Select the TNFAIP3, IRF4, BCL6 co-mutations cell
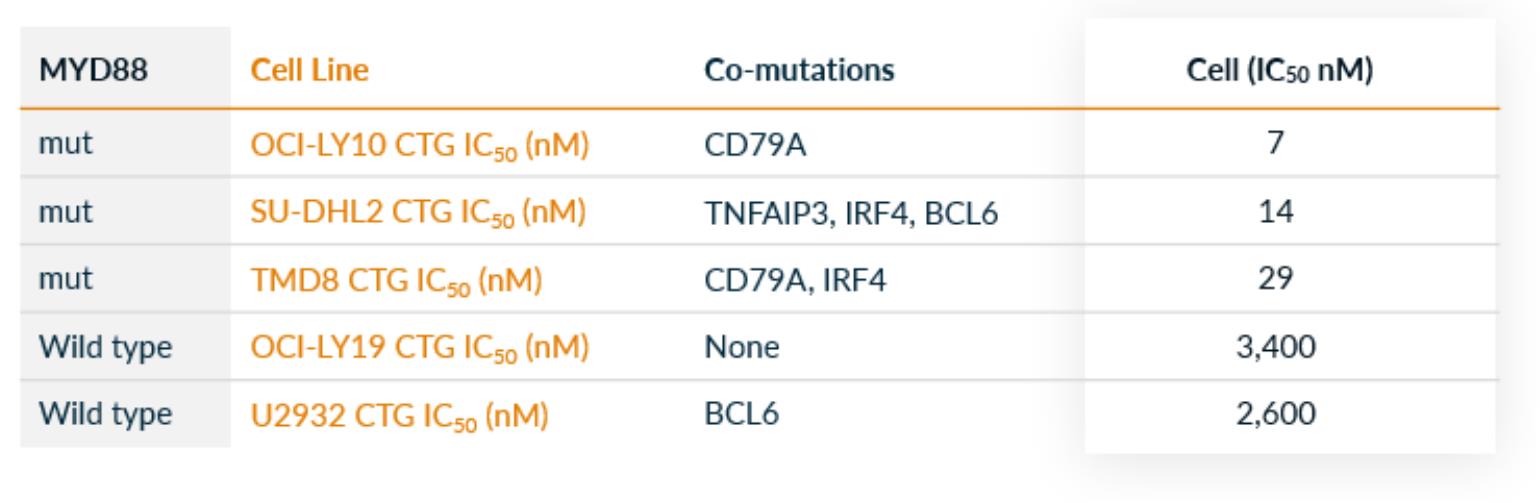The width and height of the screenshot is (1540, 503). pos(851,211)
